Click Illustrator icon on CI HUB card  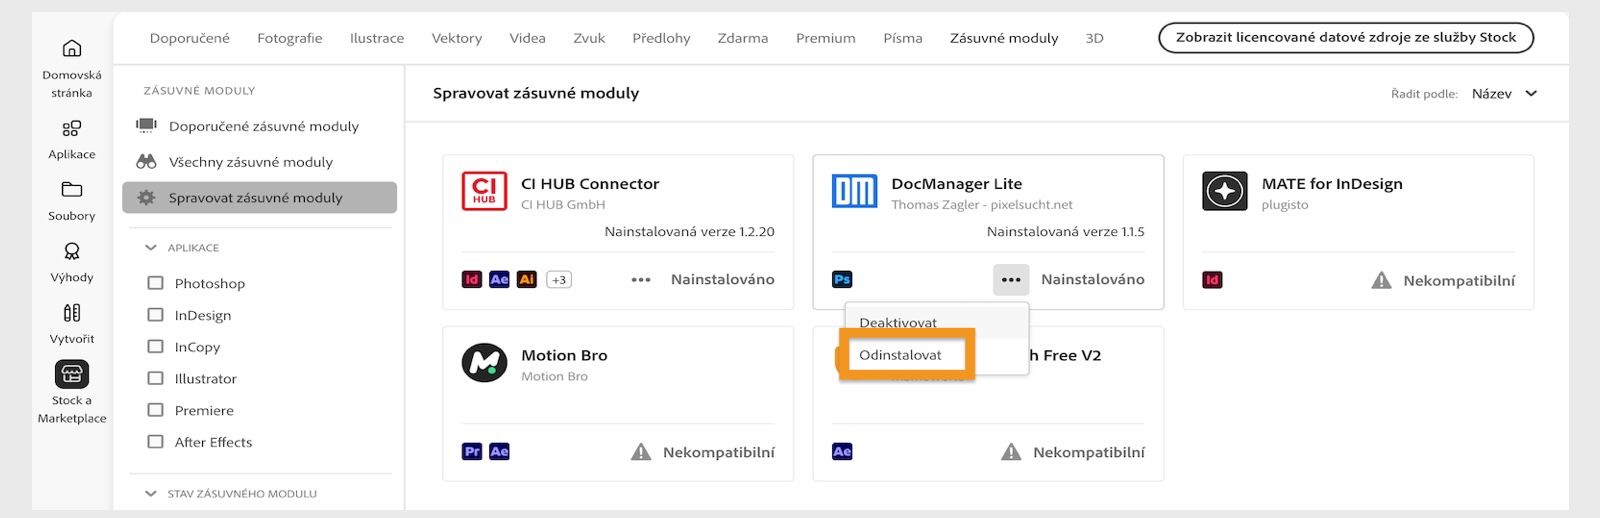tap(527, 279)
